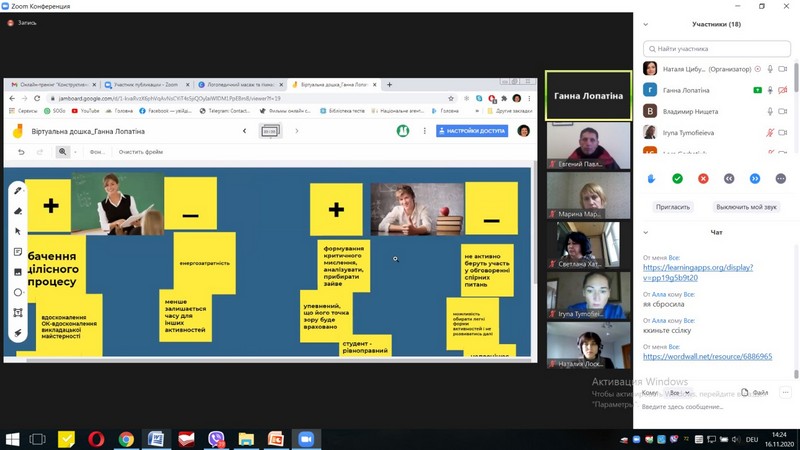Click Очистить фрейм button

(141, 152)
